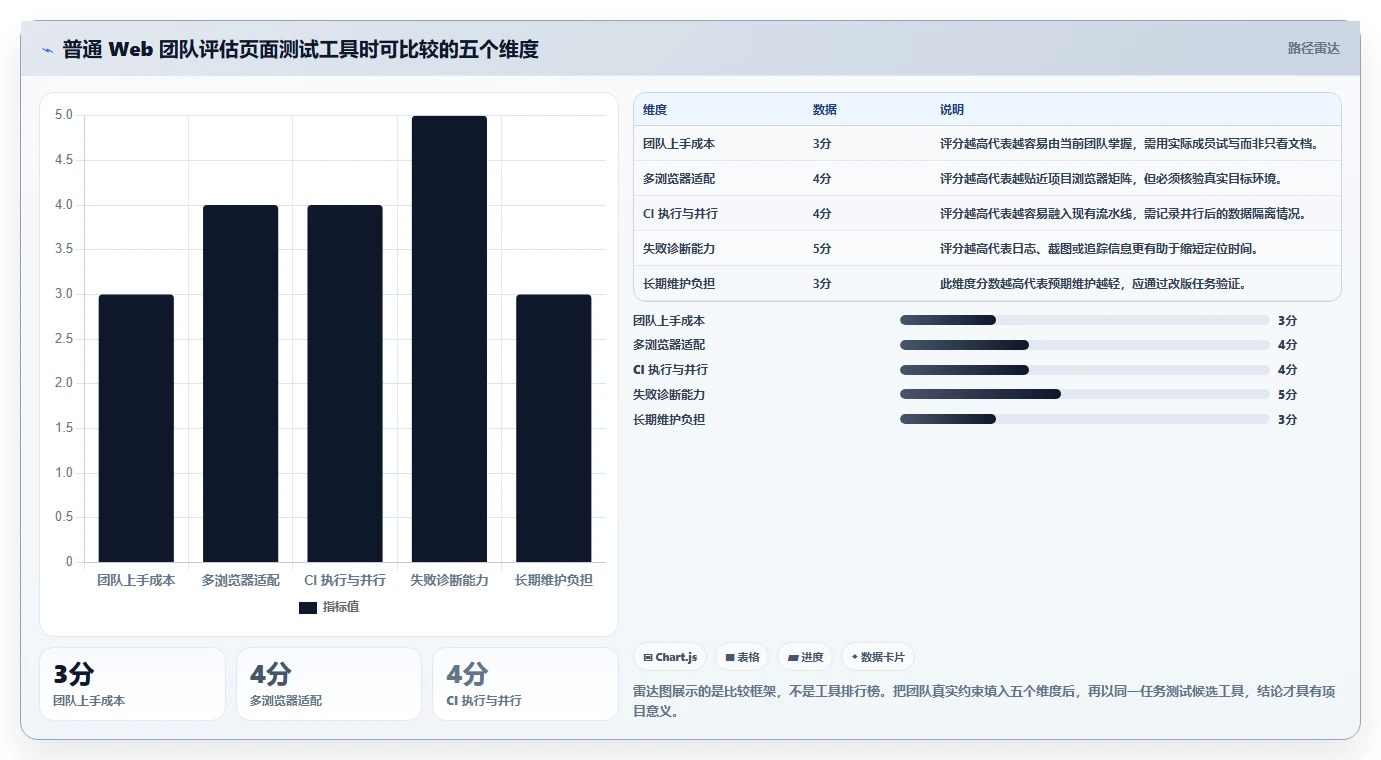Click the x-axis label 失败诊断能力
This screenshot has width=1381, height=760.
[x=449, y=580]
